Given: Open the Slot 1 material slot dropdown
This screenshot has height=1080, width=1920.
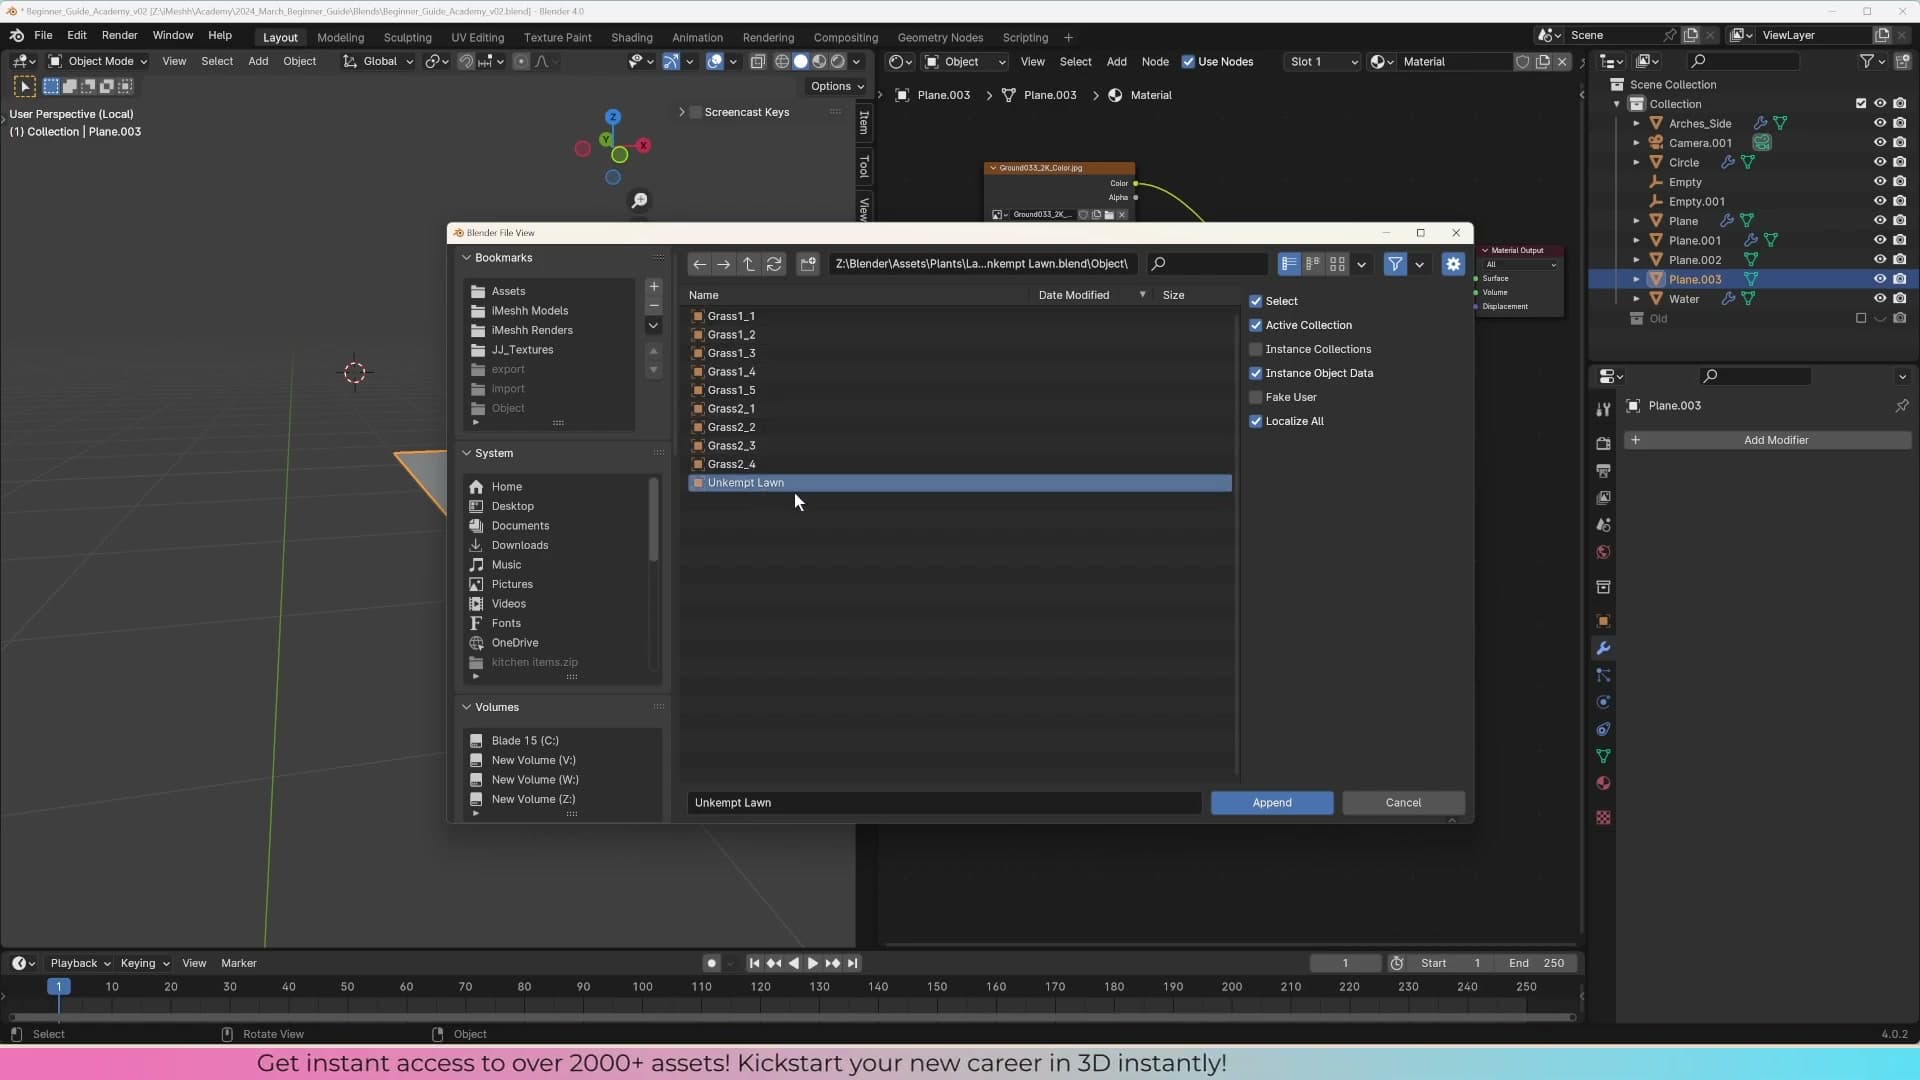Looking at the screenshot, I should [1323, 62].
